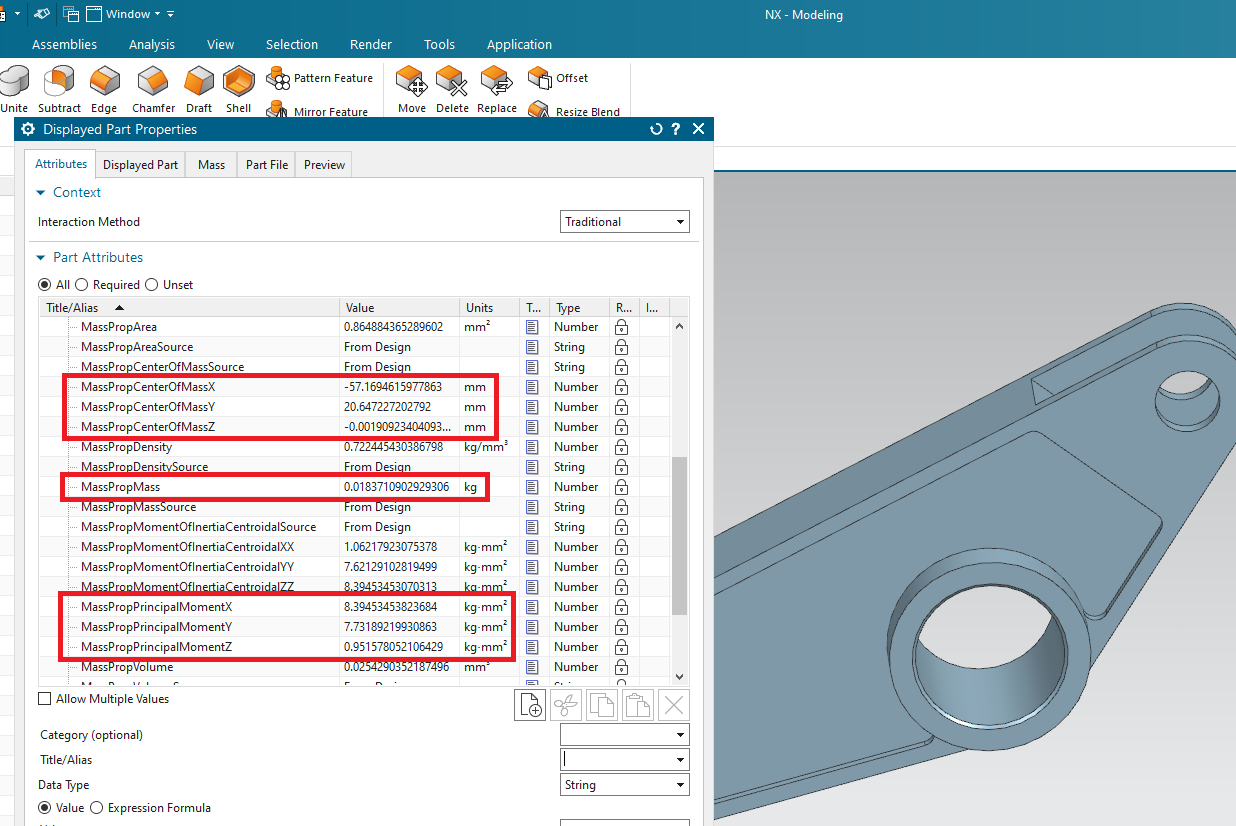
Task: Click the attribute list vertical scrollbar
Action: point(680,535)
